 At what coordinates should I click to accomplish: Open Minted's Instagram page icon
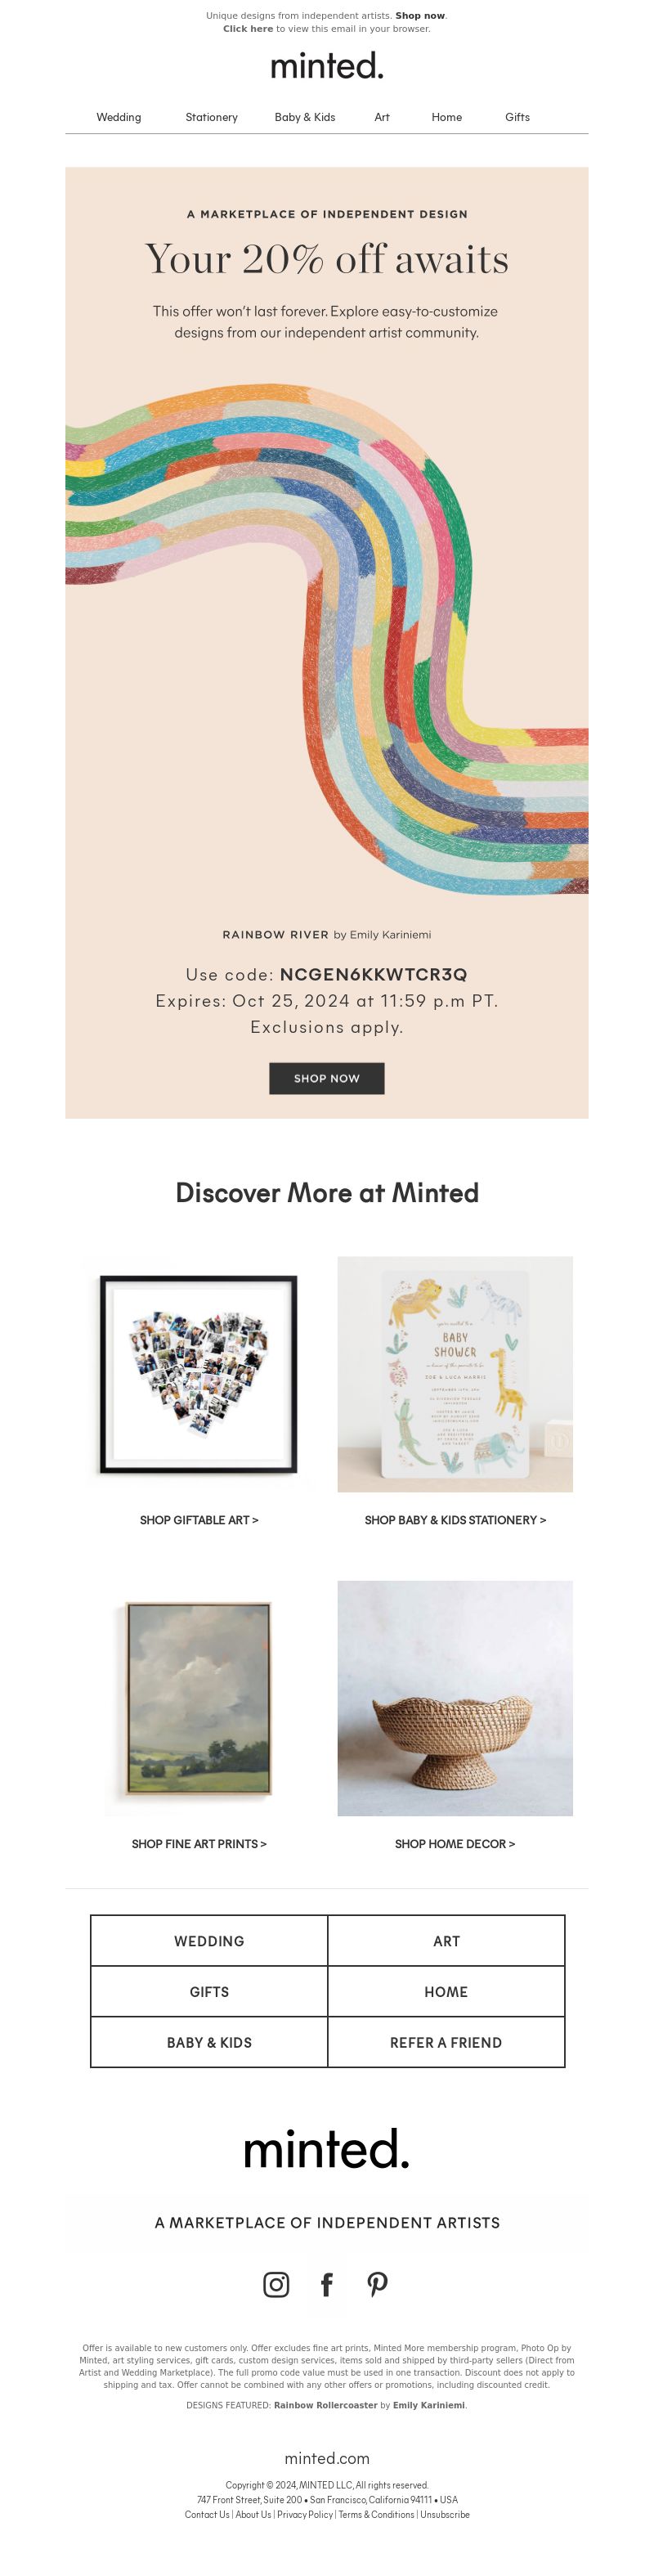(276, 2284)
